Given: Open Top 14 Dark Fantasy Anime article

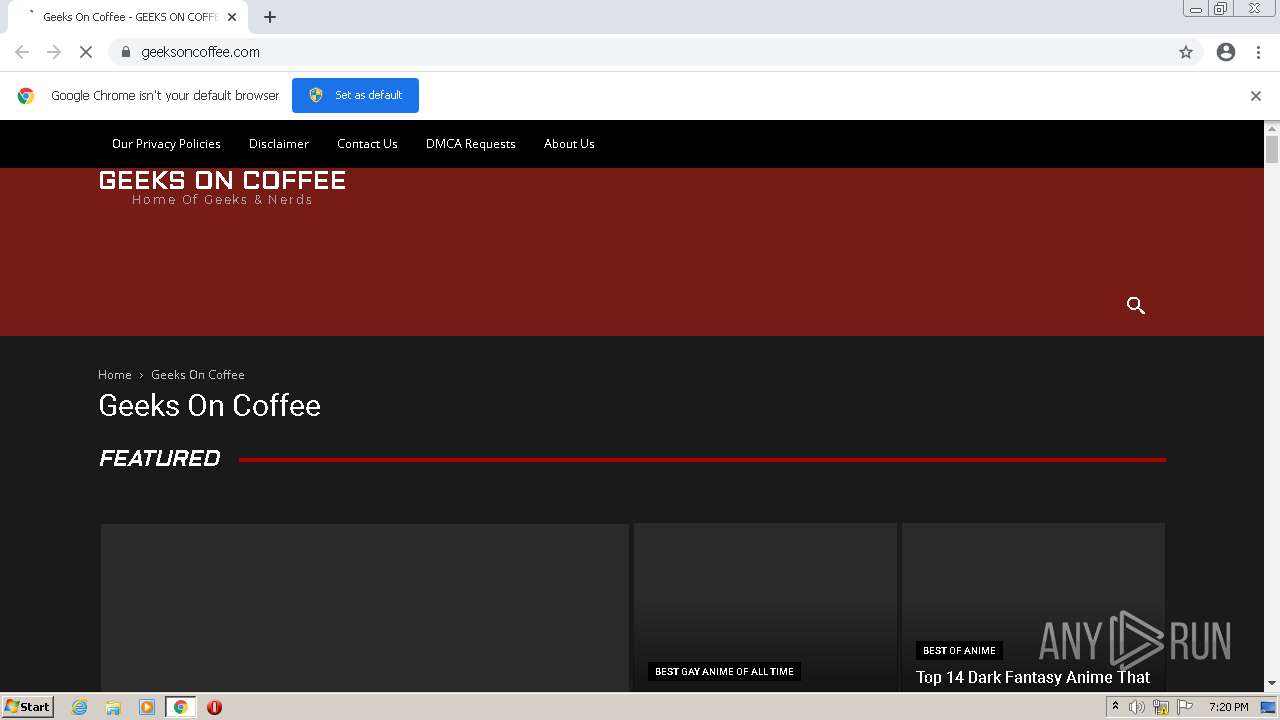Looking at the screenshot, I should click(x=1033, y=678).
